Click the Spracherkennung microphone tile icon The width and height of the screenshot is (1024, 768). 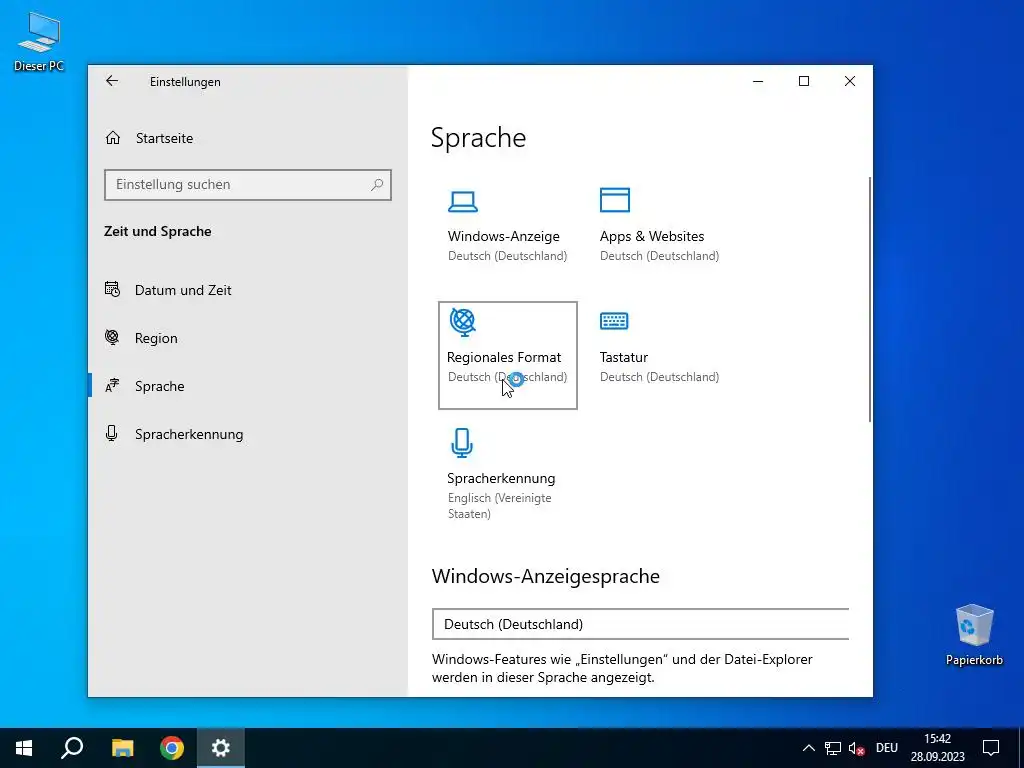coord(462,442)
